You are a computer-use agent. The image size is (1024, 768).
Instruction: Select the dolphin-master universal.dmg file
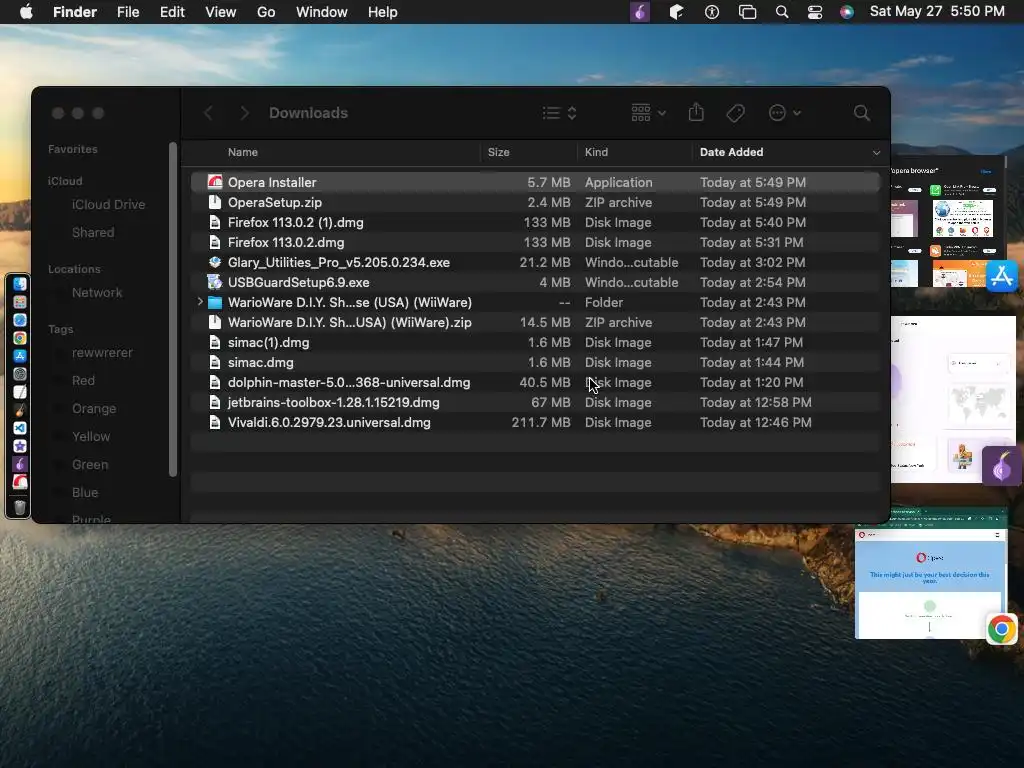click(x=536, y=382)
